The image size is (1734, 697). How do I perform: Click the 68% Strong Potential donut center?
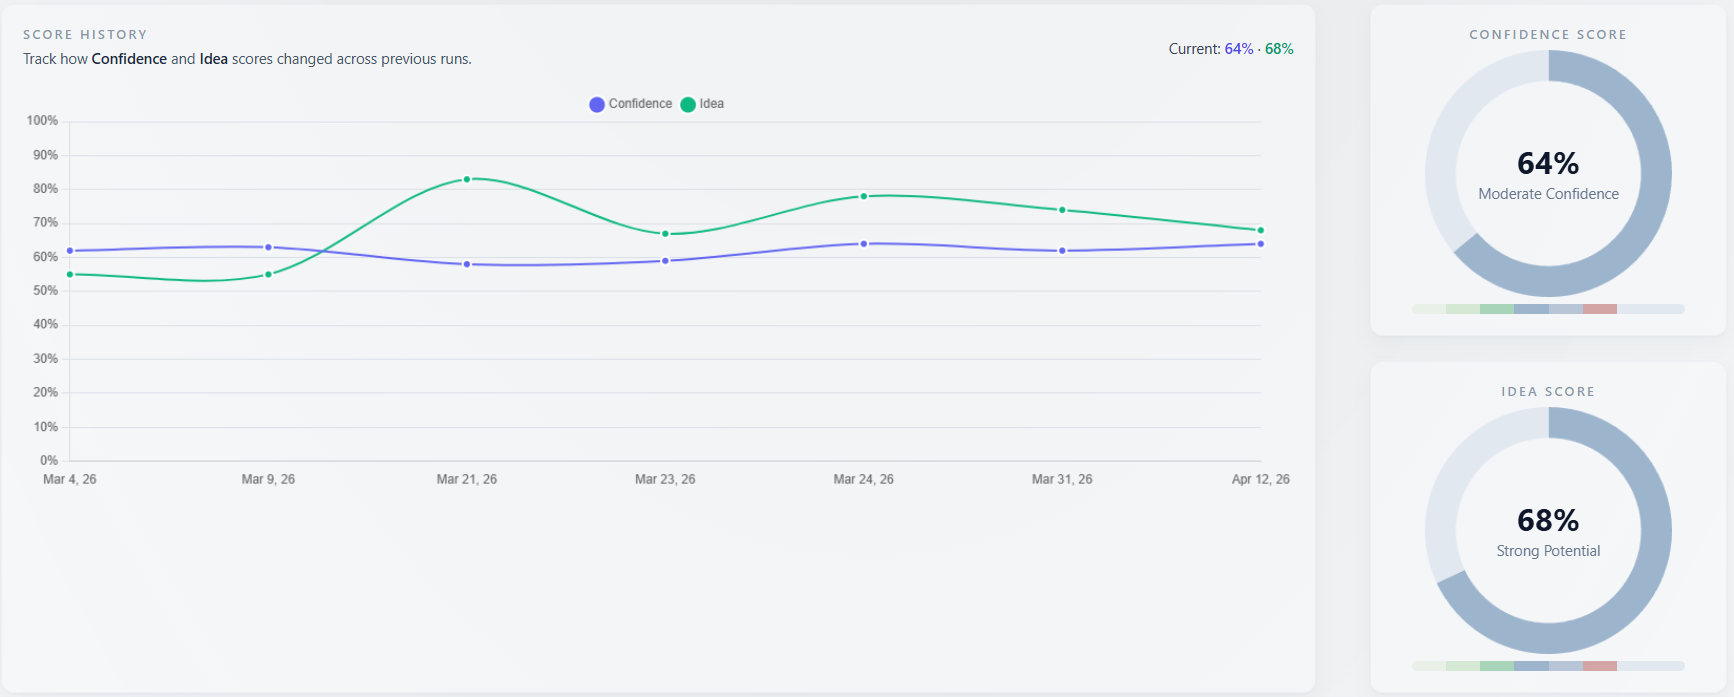(x=1548, y=531)
